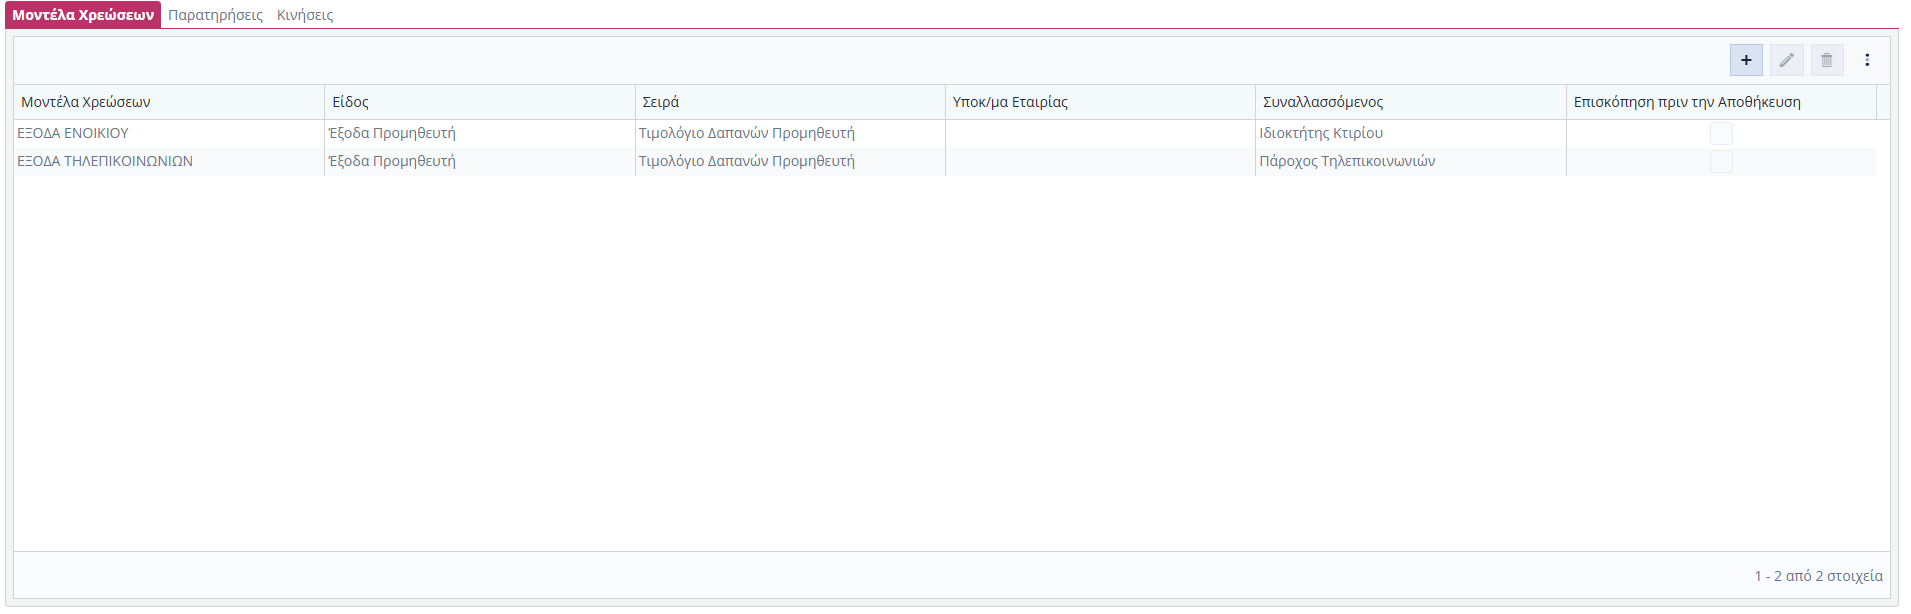Switch to the Παρατηρήσεις tab
The height and width of the screenshot is (614, 1911).
pyautogui.click(x=215, y=15)
